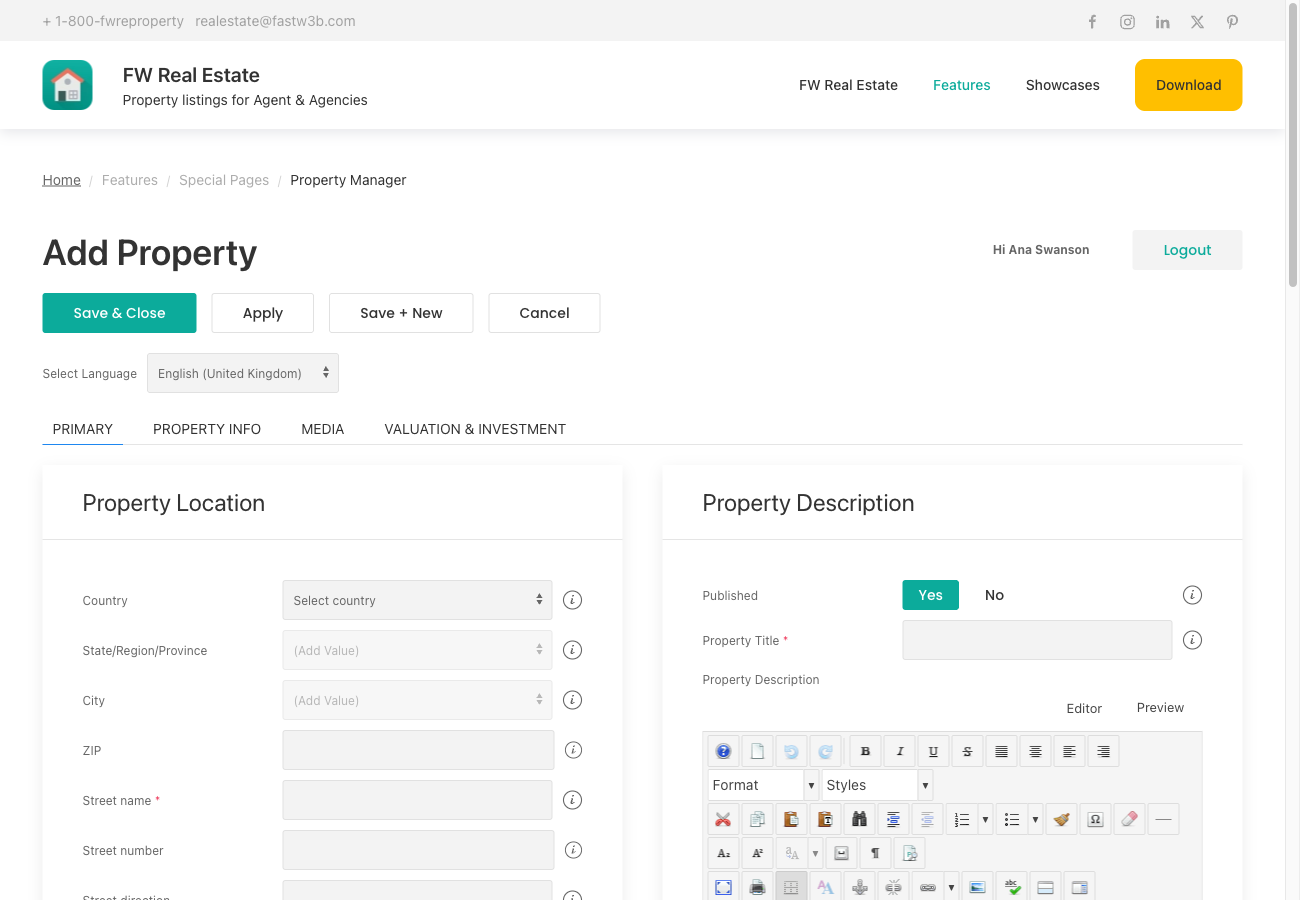The height and width of the screenshot is (900, 1300).
Task: Open the Select Language dropdown
Action: coord(242,372)
